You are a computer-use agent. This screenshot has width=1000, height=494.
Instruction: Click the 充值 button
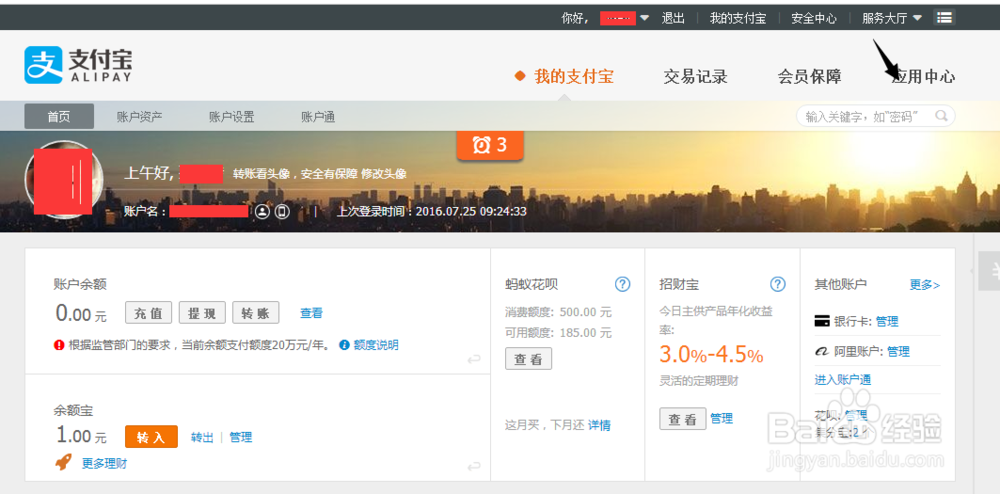(149, 313)
